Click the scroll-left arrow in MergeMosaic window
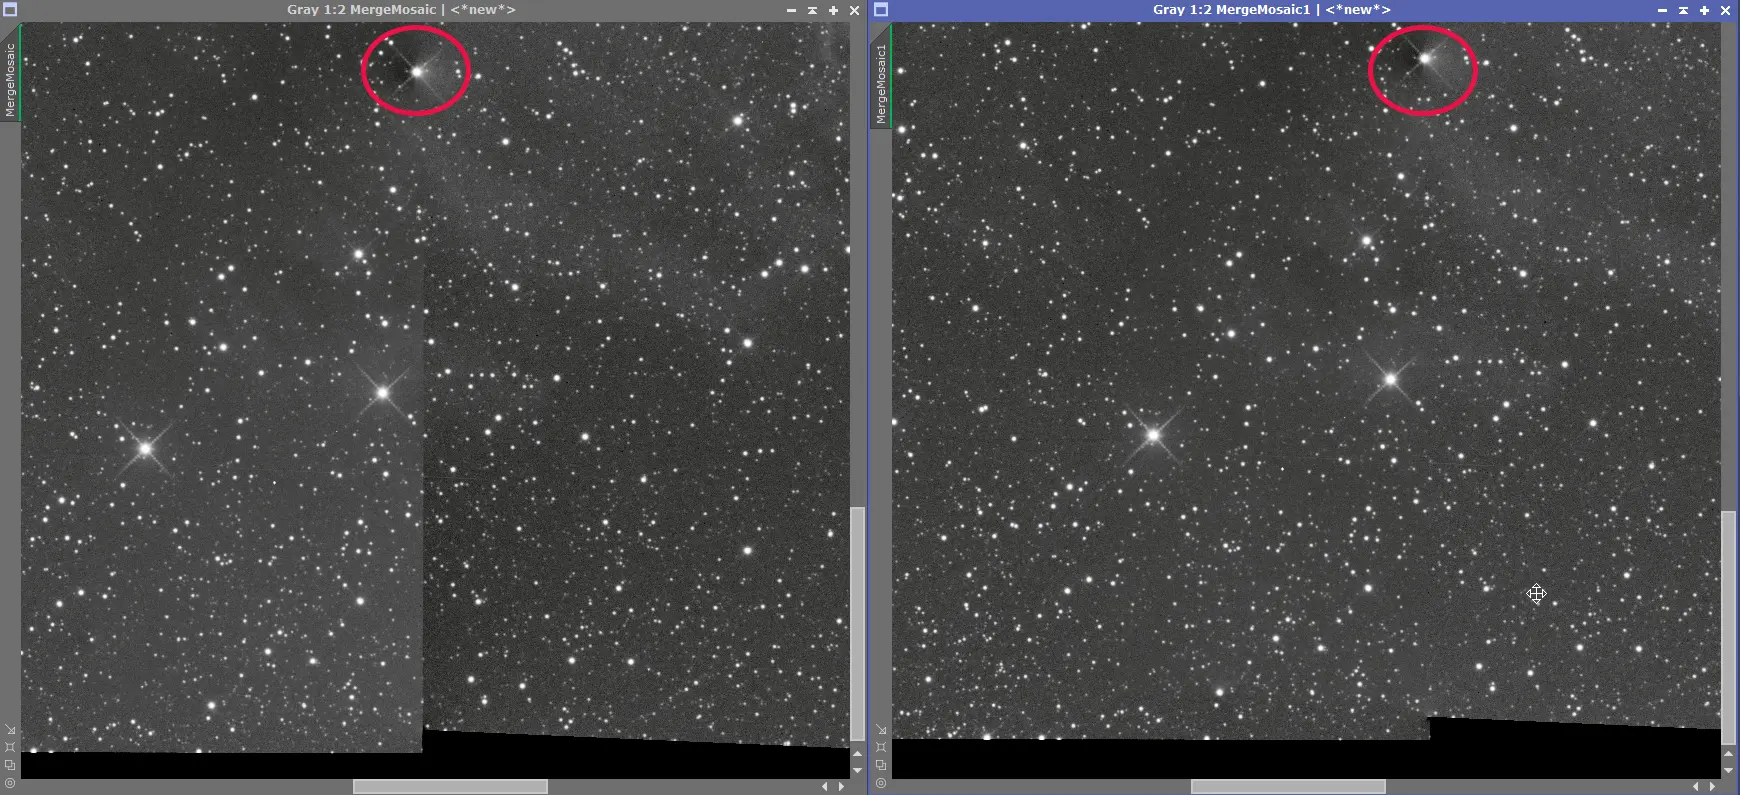The width and height of the screenshot is (1740, 795). 825,787
